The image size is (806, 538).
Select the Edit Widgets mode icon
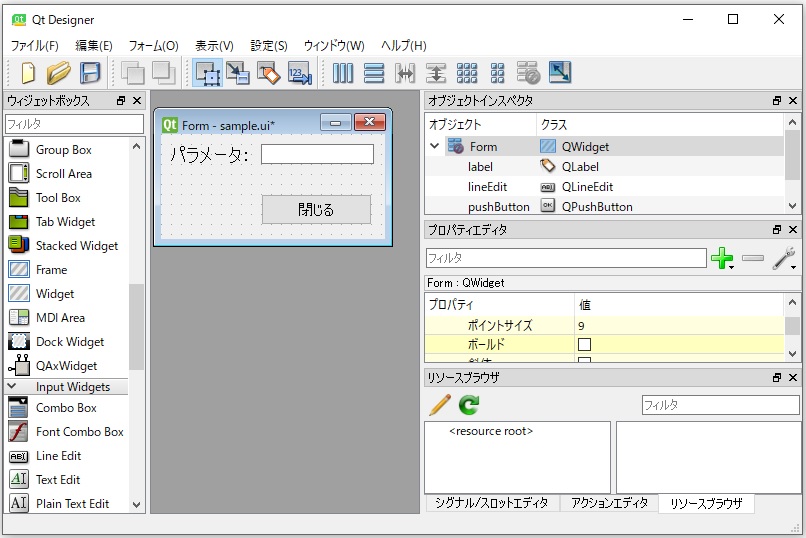click(208, 72)
